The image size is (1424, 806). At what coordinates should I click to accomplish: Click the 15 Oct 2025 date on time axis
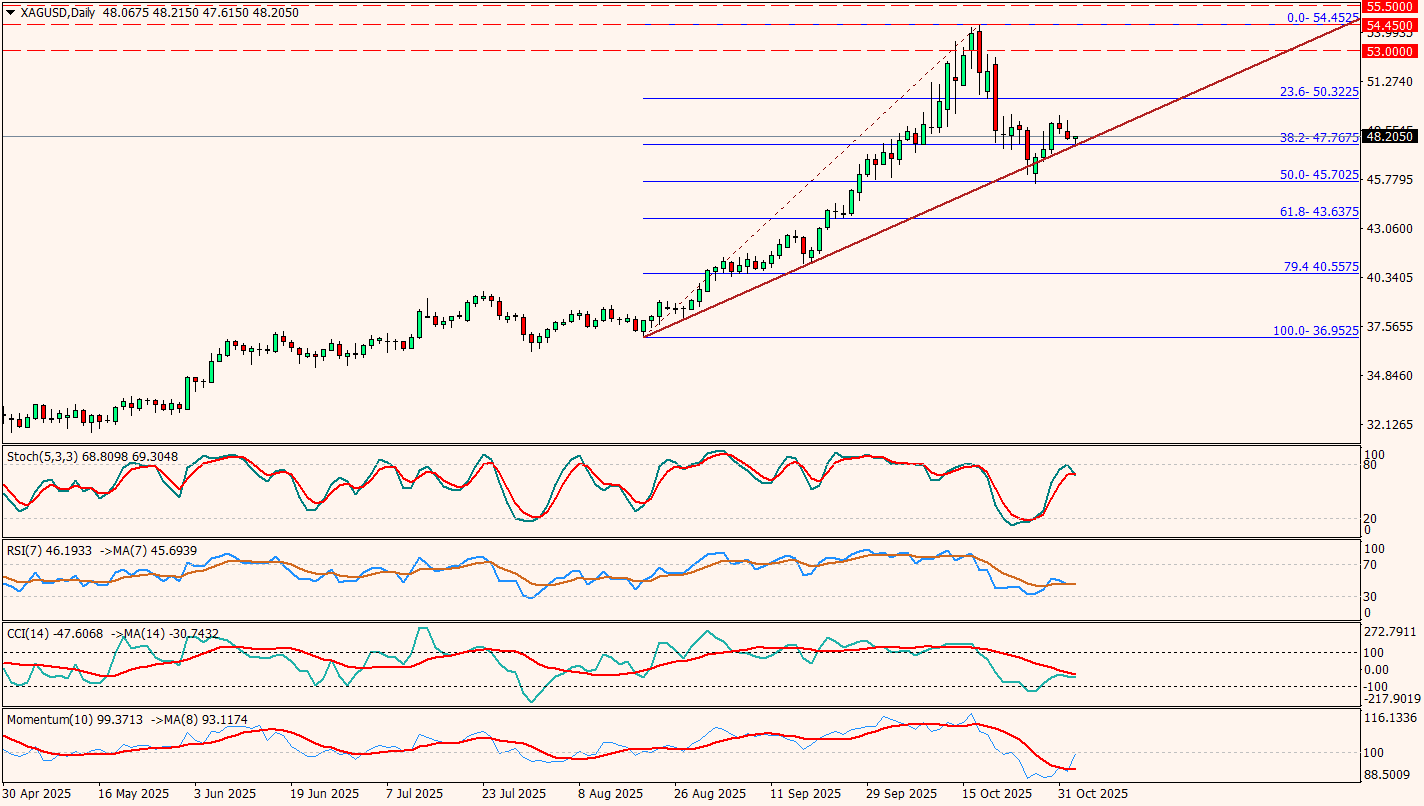(x=995, y=794)
